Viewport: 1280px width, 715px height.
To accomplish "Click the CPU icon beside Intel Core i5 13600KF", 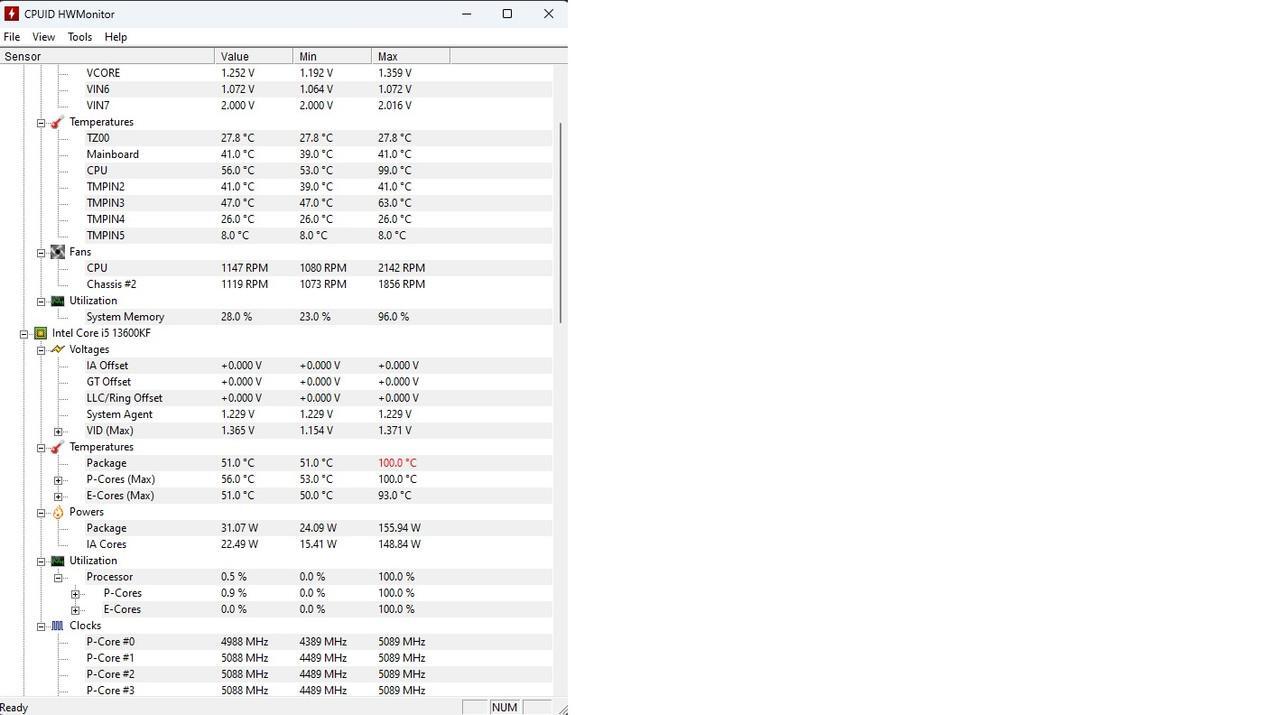I will click(40, 333).
